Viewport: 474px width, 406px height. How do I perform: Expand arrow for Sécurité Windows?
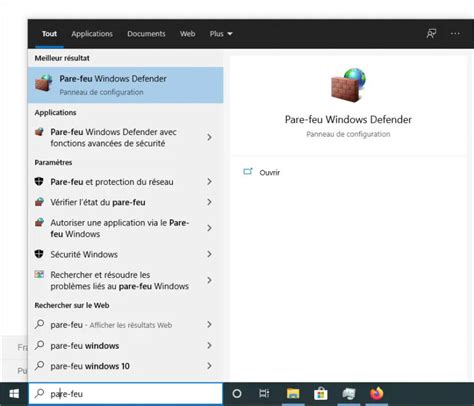click(x=209, y=254)
